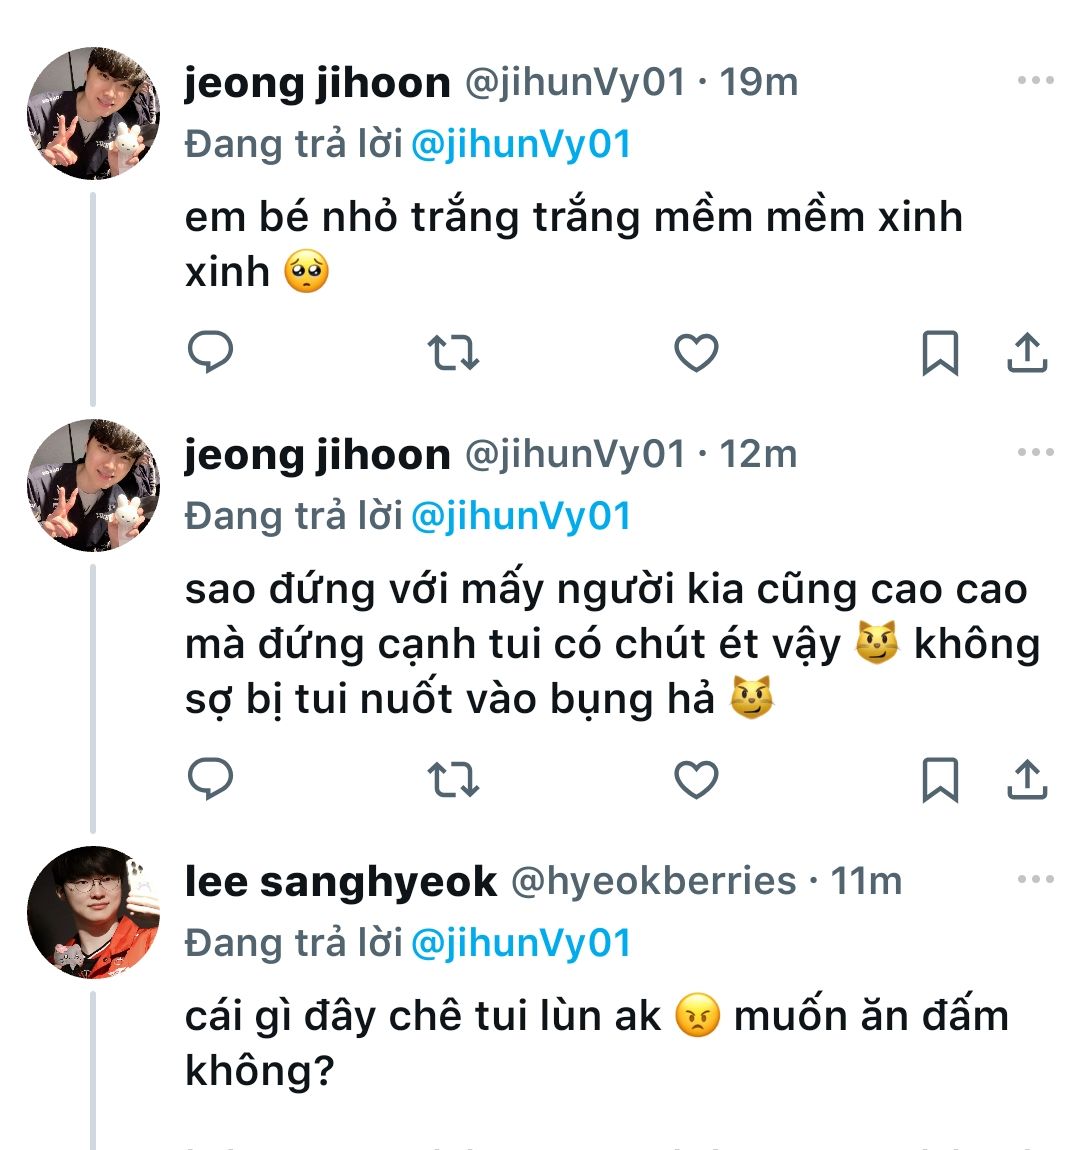Viewport: 1080px width, 1150px height.
Task: Open more options on the 12m tweet
Action: pos(1035,453)
